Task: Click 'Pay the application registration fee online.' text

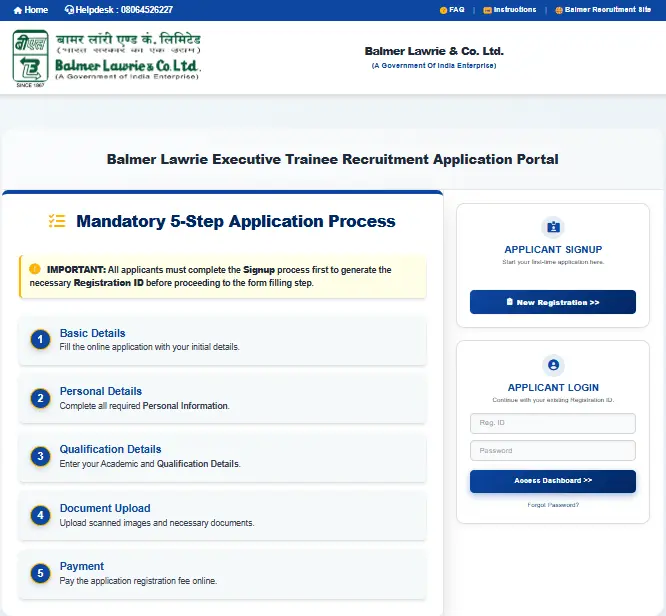Action: [x=138, y=581]
